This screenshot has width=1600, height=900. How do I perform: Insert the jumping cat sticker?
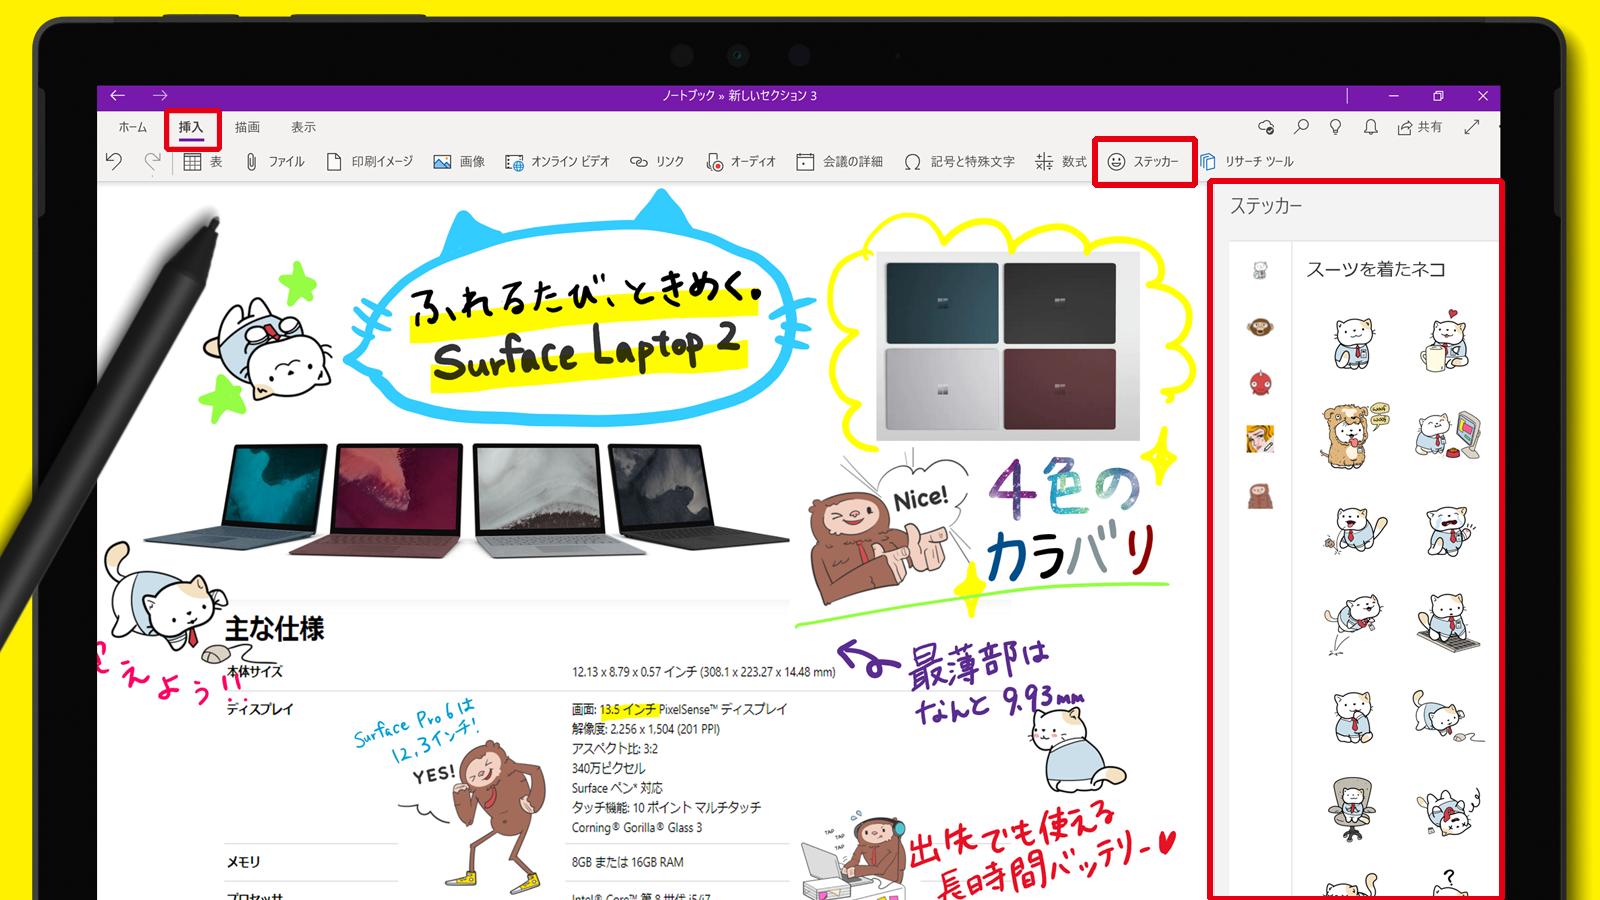1353,623
